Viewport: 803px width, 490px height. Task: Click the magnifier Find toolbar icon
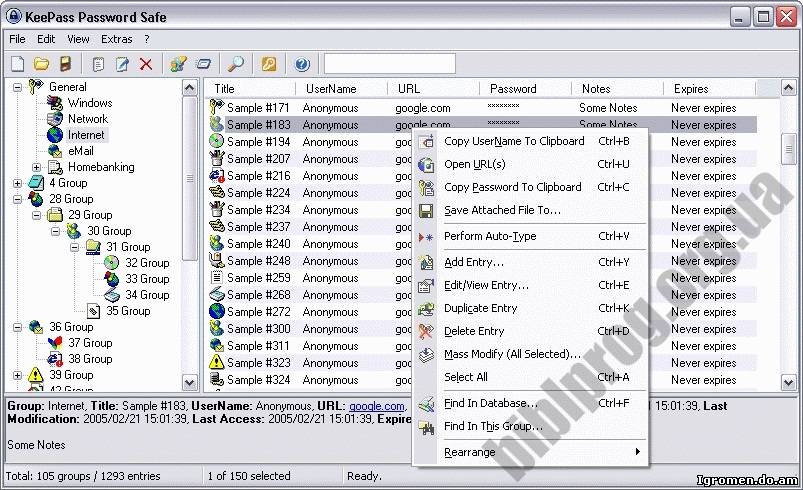click(x=236, y=64)
